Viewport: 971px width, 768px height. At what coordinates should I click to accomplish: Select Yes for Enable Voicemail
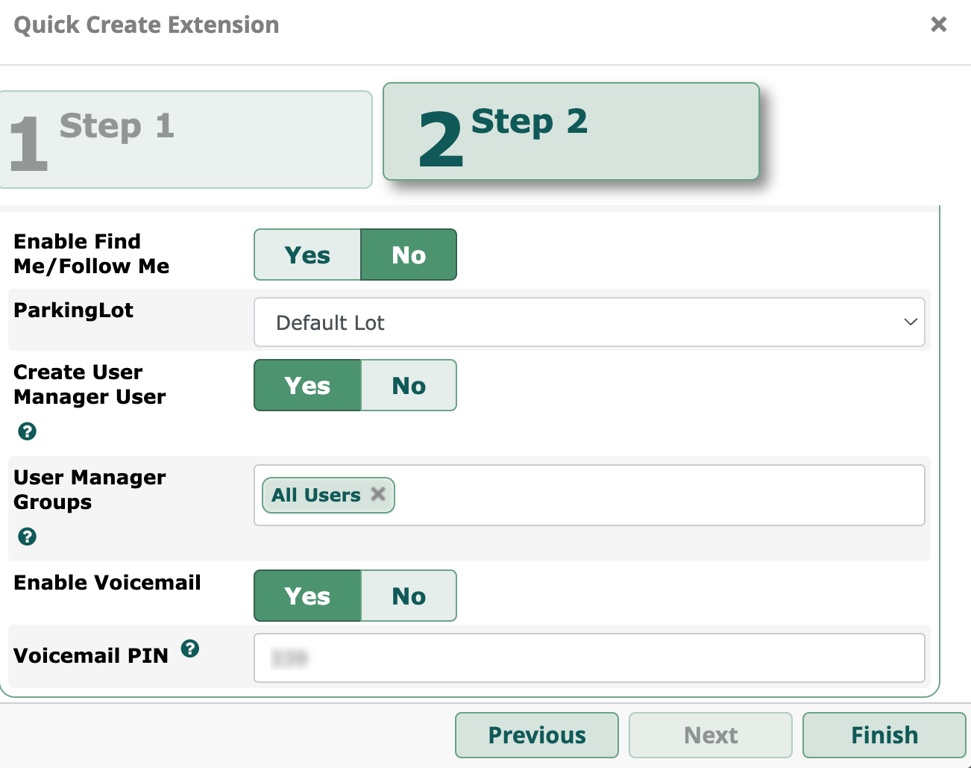306,595
